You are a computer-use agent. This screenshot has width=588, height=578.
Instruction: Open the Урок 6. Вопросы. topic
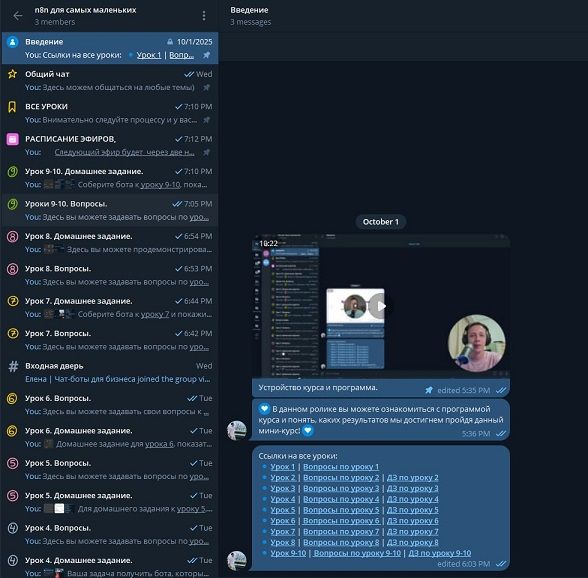[110, 405]
